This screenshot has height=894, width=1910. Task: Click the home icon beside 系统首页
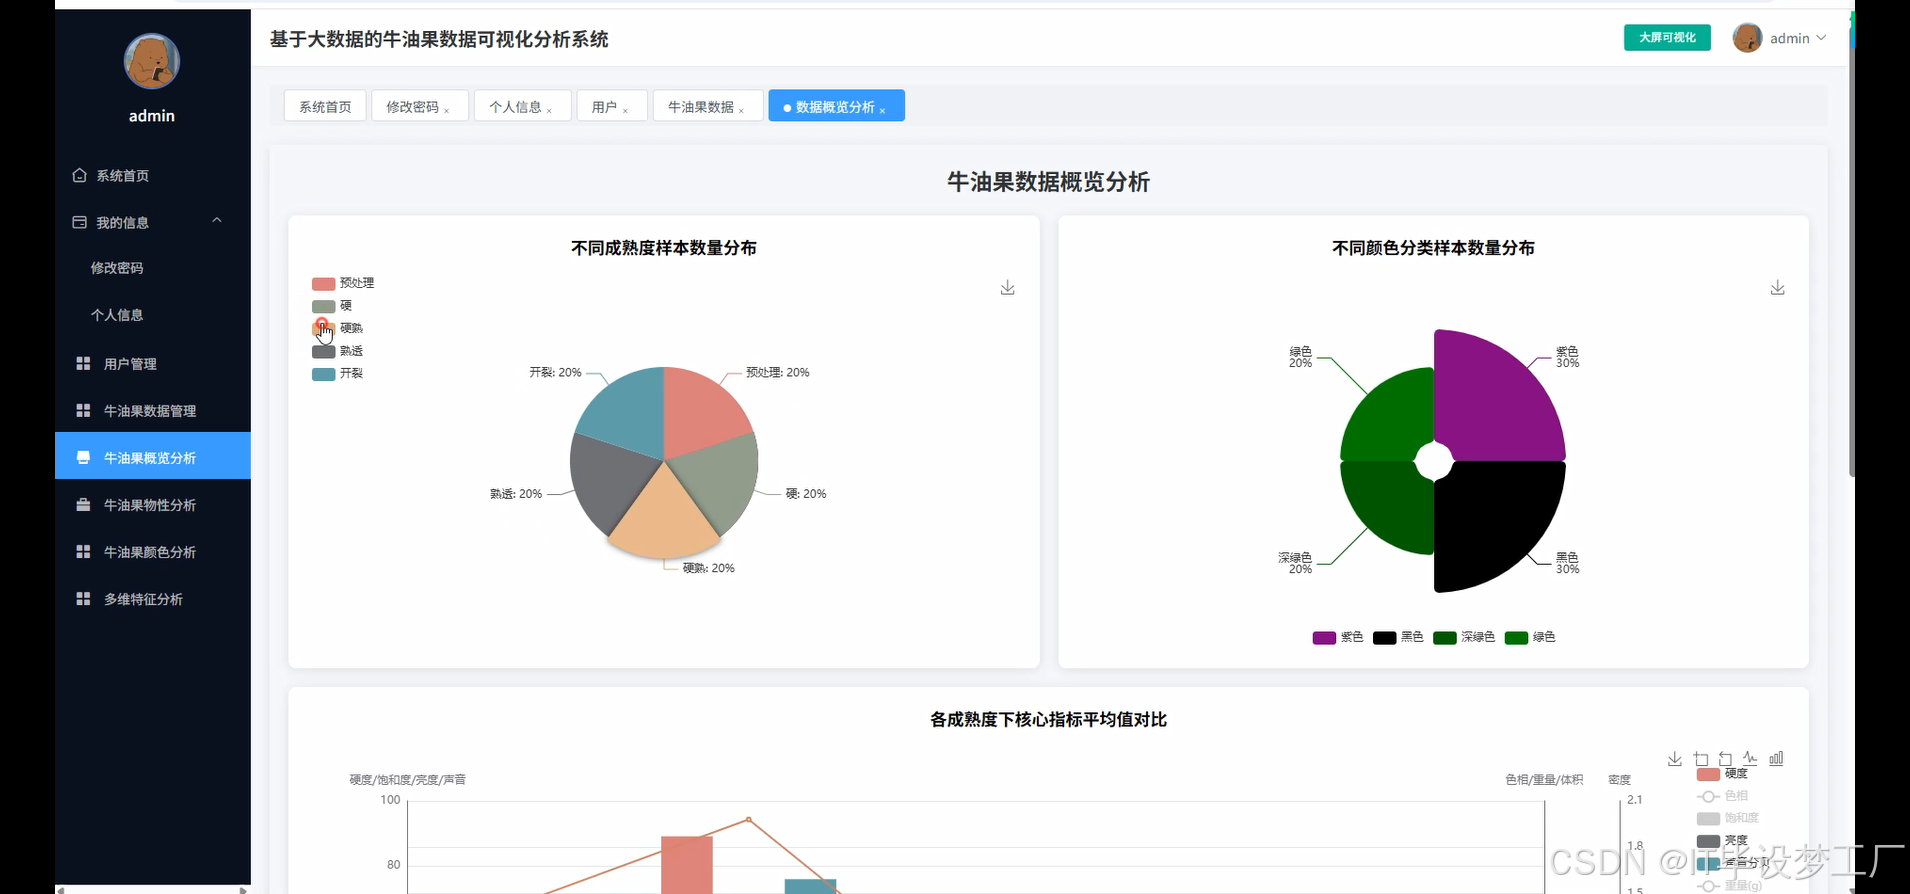pos(80,175)
